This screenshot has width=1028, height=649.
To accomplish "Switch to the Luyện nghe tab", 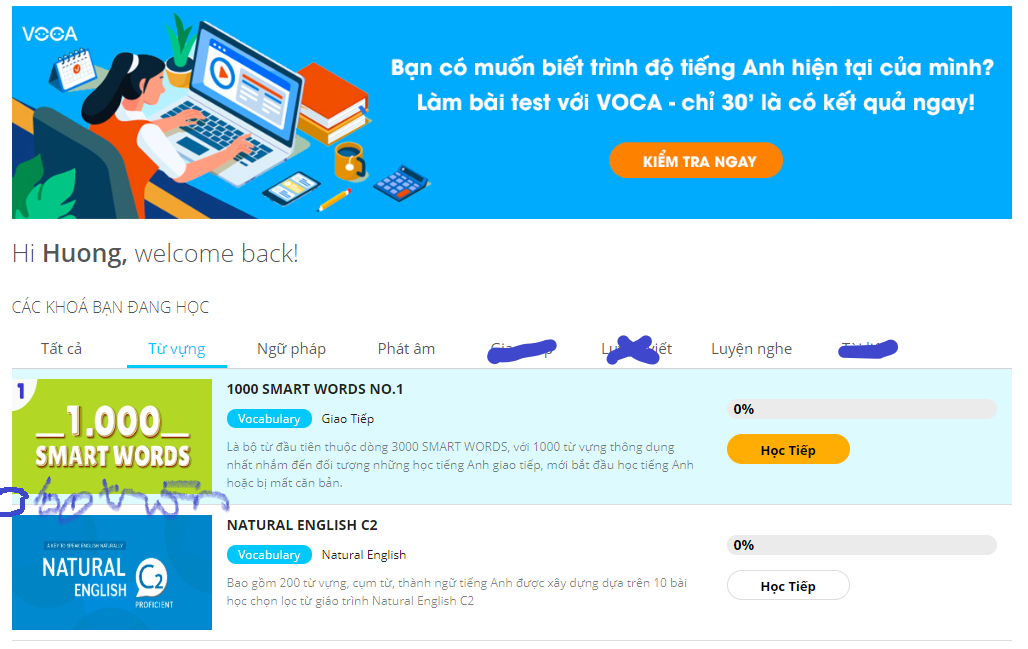I will pos(751,349).
